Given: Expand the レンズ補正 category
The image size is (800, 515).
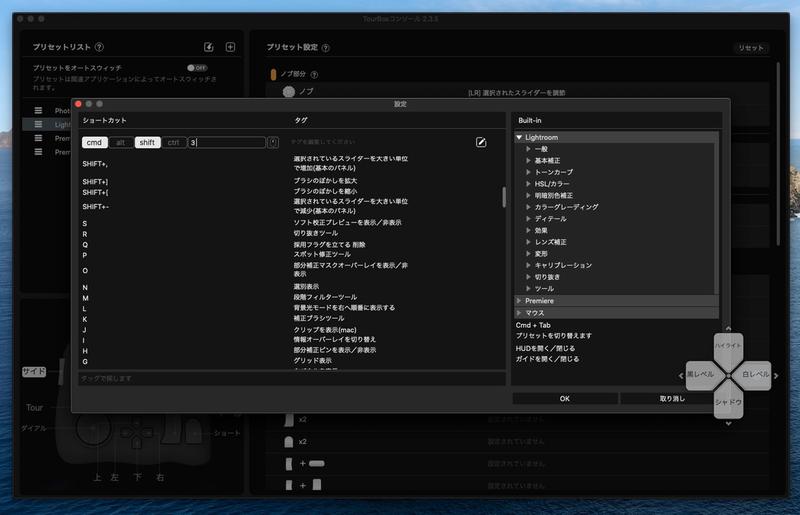Looking at the screenshot, I should [x=529, y=242].
